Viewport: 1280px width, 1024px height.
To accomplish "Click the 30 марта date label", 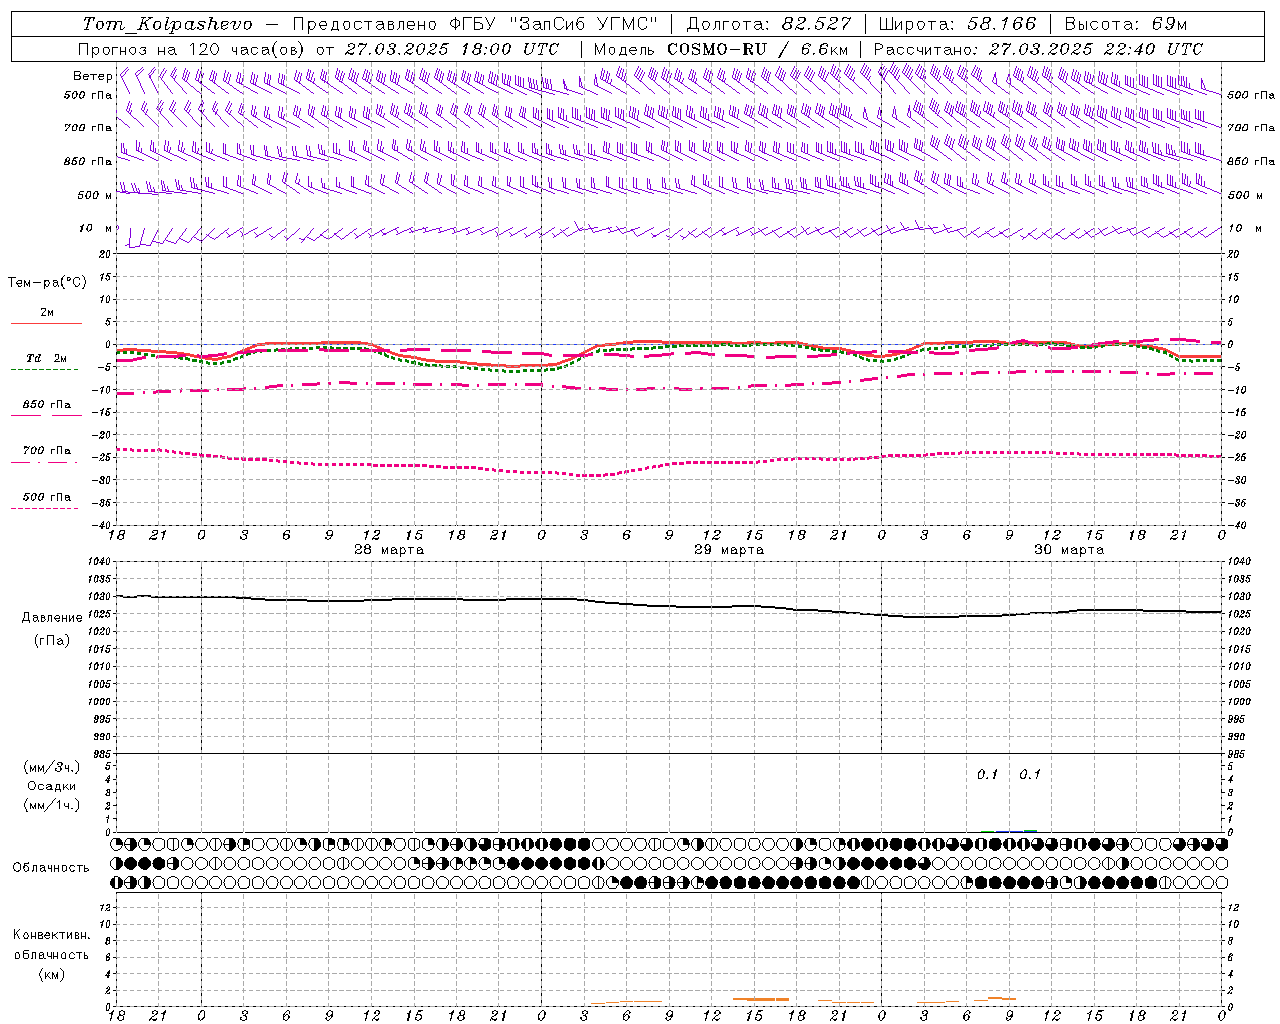I will pos(1069,550).
